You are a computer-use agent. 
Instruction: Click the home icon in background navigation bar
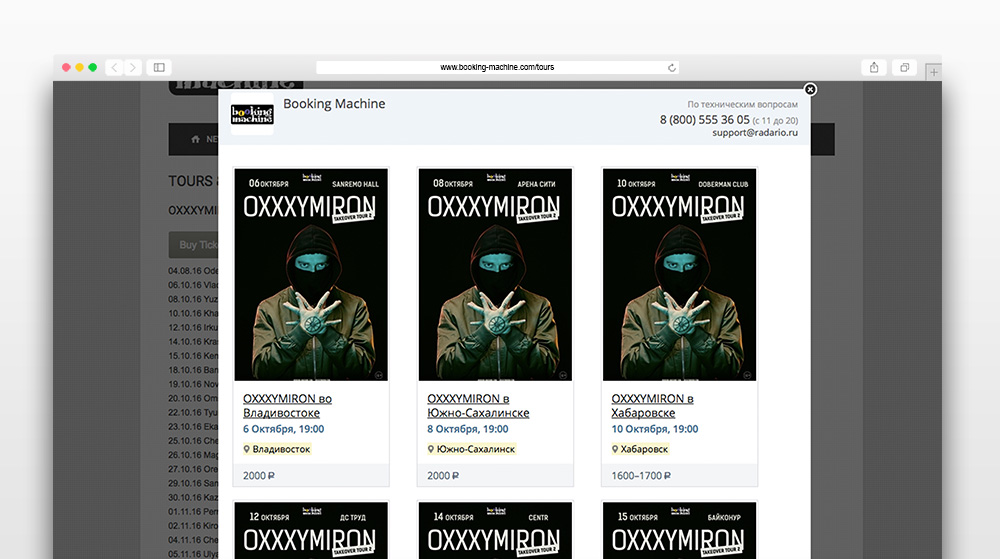pyautogui.click(x=195, y=139)
